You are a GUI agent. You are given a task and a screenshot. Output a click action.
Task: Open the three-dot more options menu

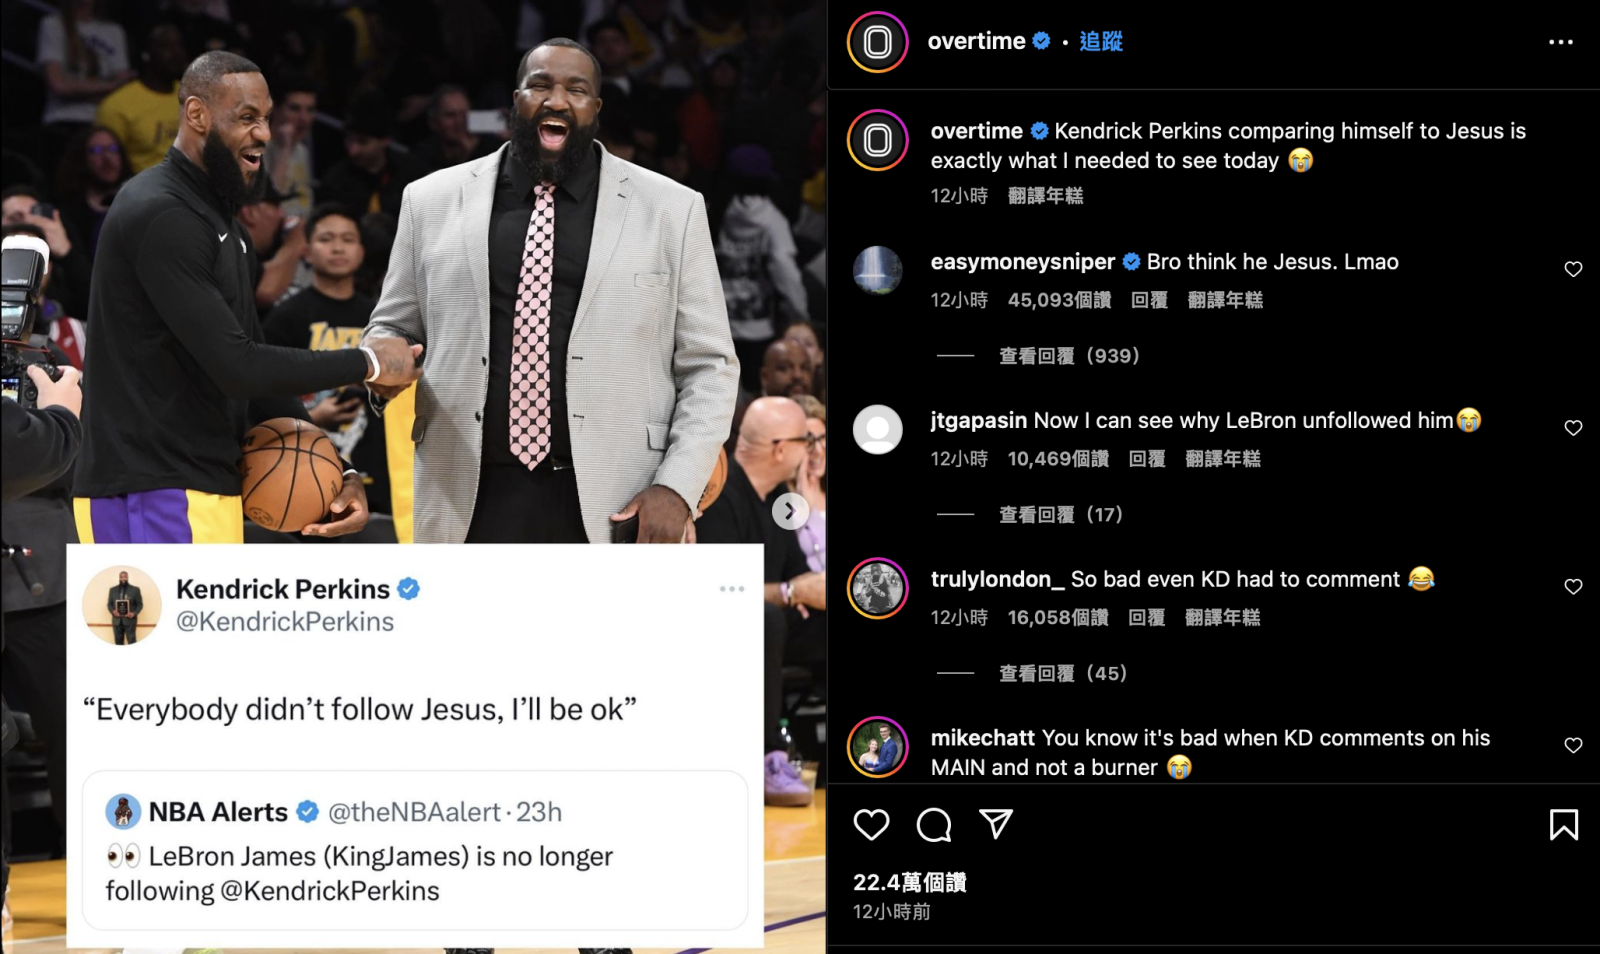[1561, 42]
